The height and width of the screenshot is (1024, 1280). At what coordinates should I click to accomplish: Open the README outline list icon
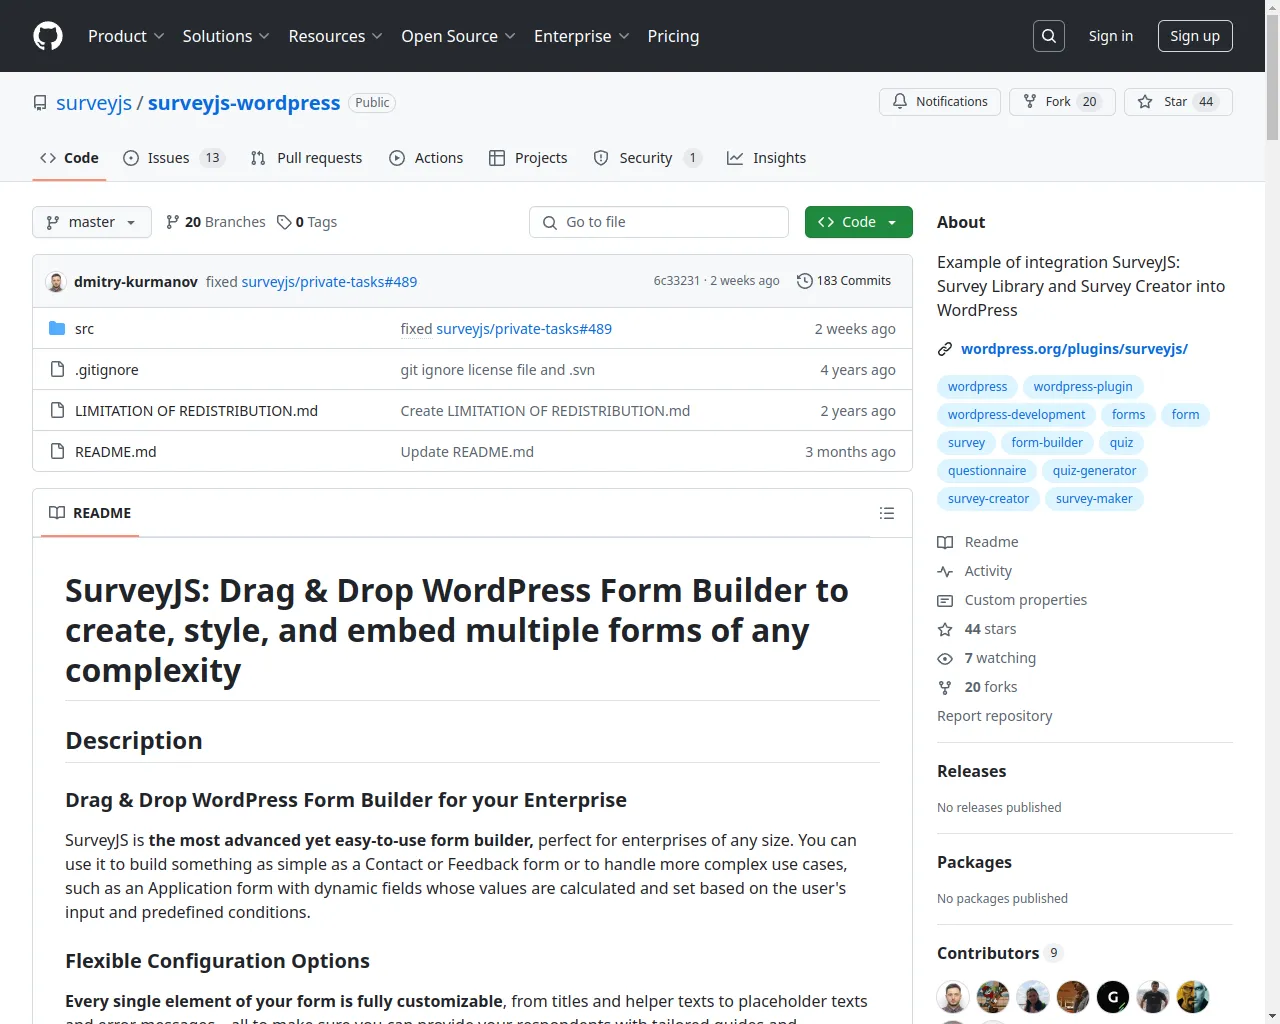tap(887, 513)
